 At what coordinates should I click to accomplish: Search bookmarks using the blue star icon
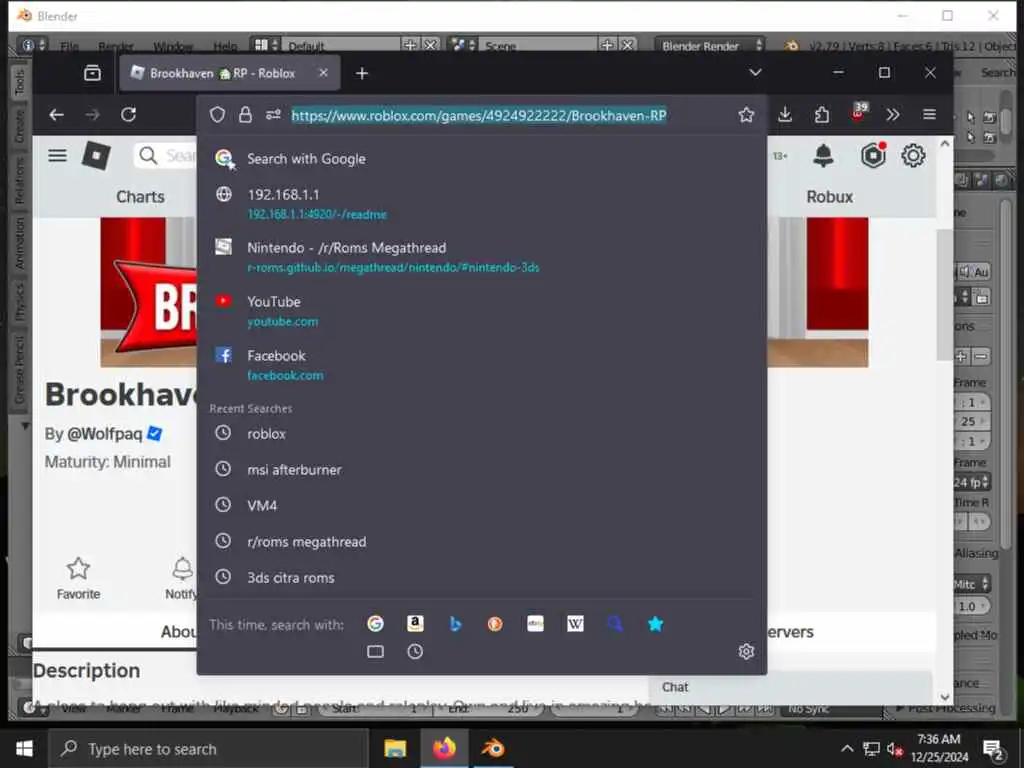coord(655,624)
